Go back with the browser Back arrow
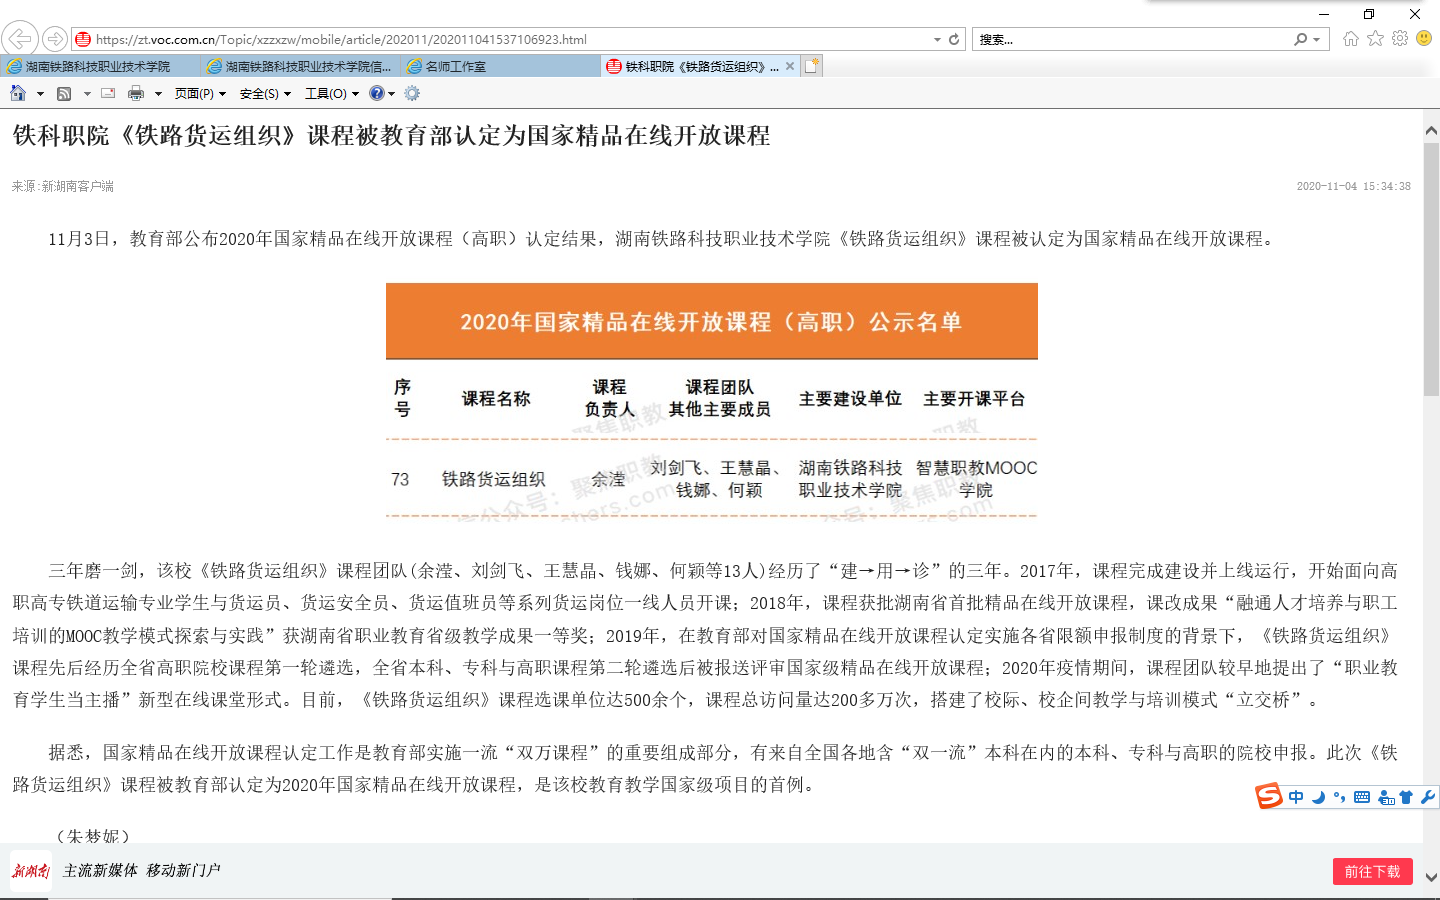Viewport: 1440px width, 900px height. [x=19, y=39]
